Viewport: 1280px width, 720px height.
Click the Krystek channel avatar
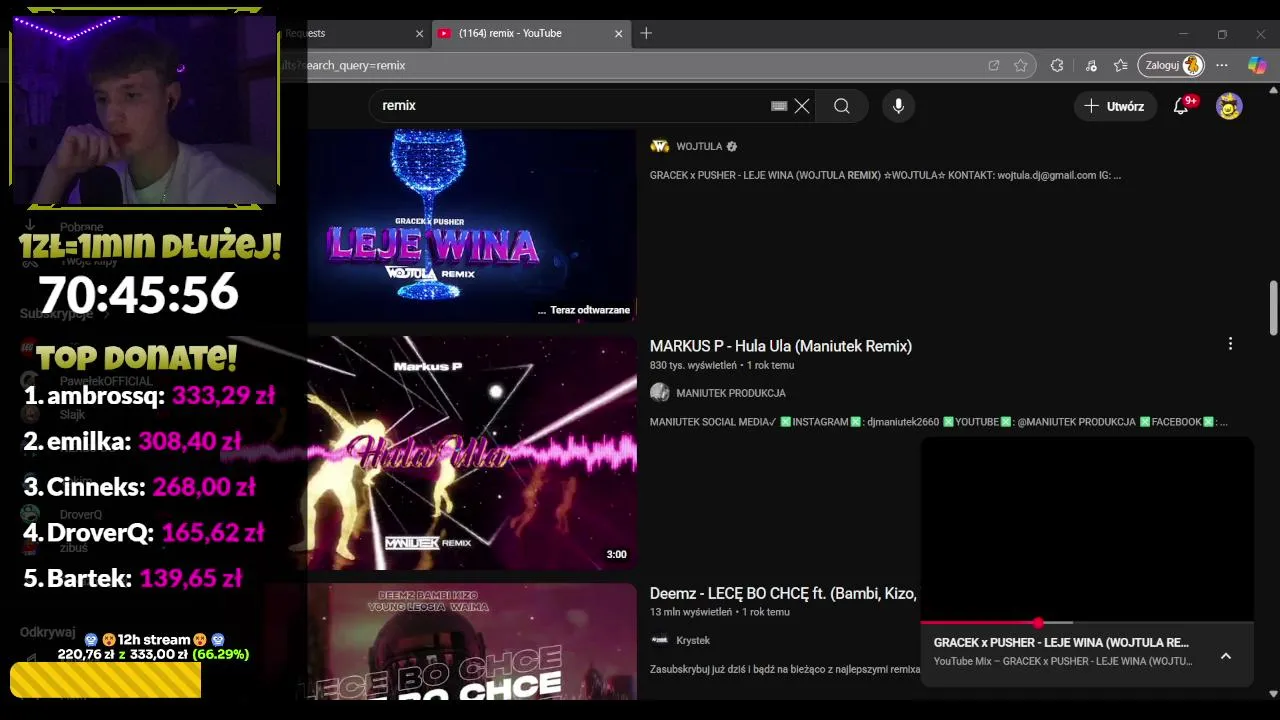click(659, 640)
